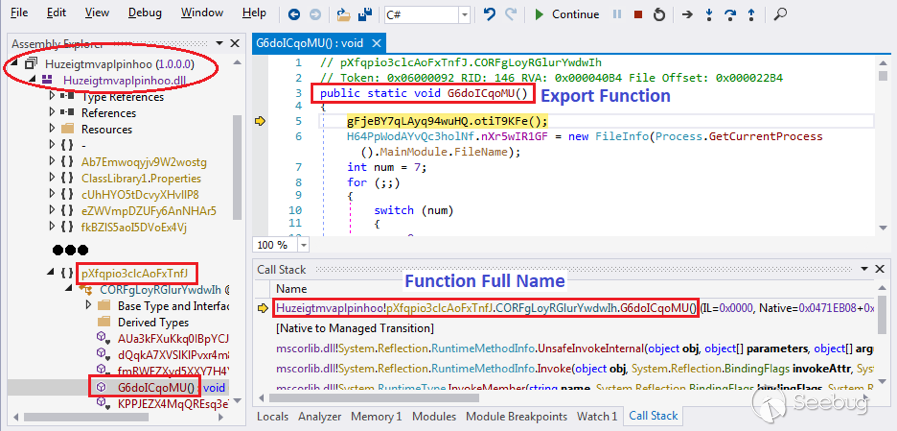Restart the debug session
This screenshot has width=897, height=431.
tap(659, 15)
